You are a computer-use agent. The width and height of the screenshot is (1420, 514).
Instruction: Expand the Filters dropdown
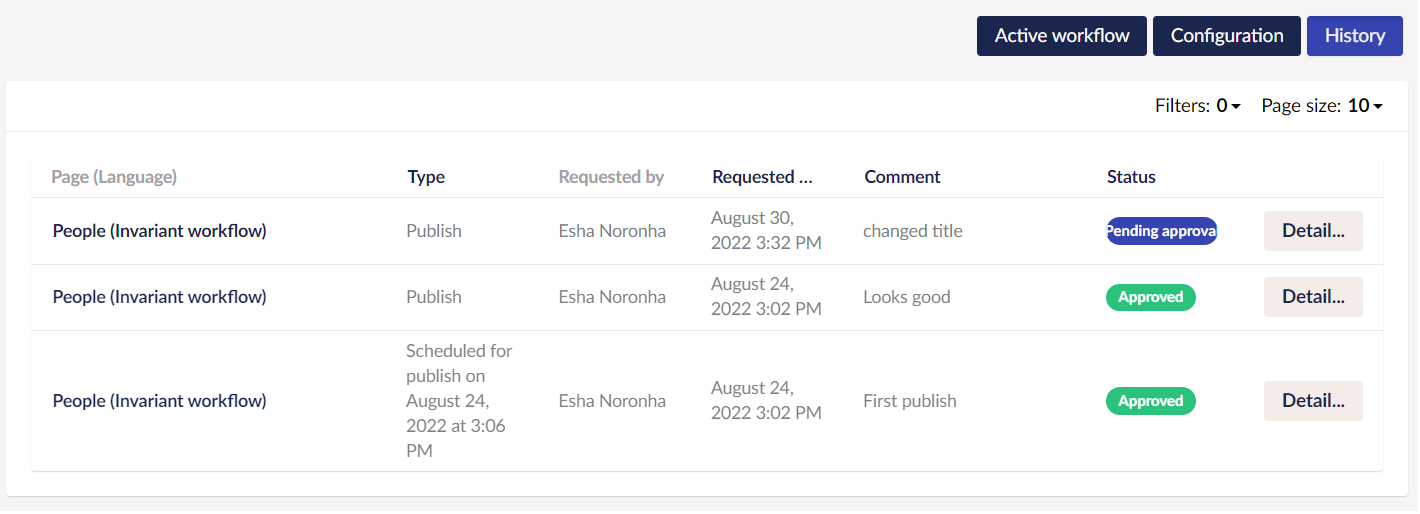(x=1197, y=106)
